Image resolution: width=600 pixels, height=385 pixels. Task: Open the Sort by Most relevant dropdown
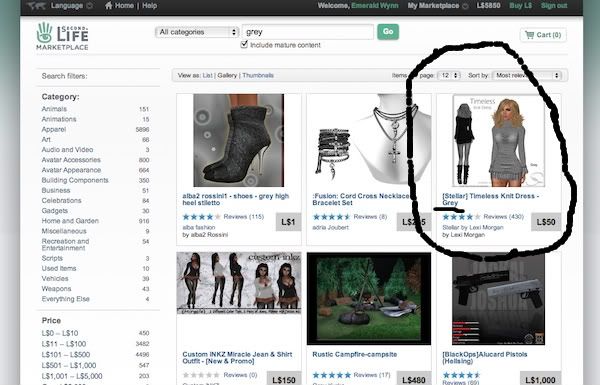coord(527,75)
